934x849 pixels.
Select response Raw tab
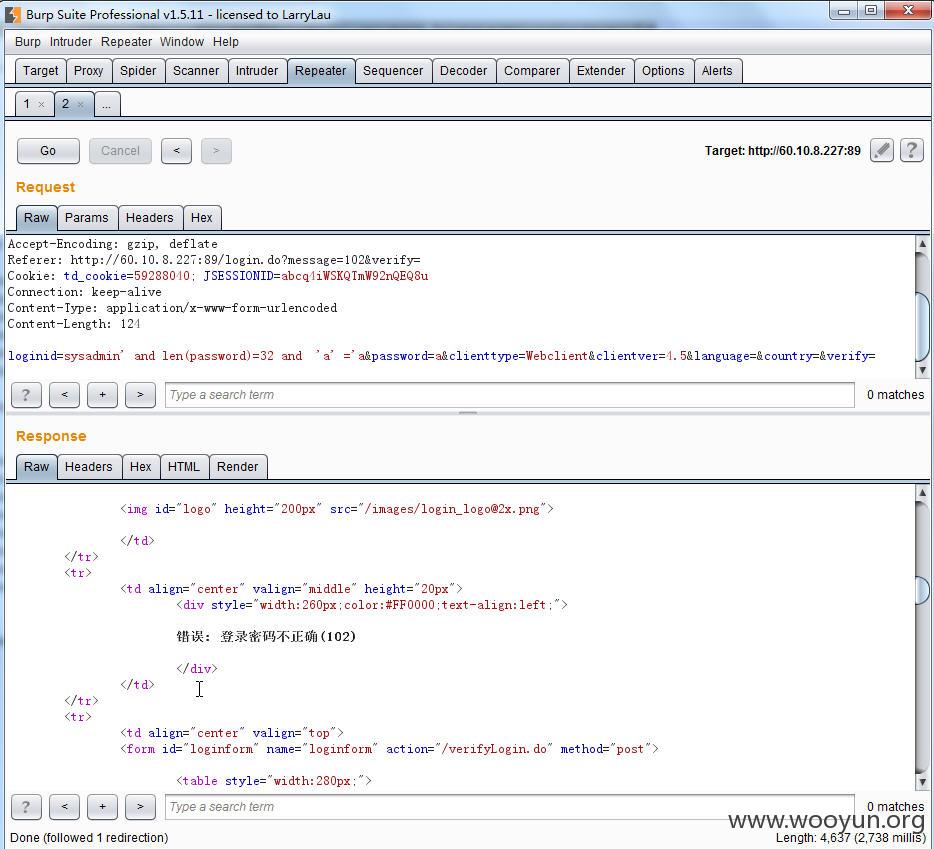(36, 467)
